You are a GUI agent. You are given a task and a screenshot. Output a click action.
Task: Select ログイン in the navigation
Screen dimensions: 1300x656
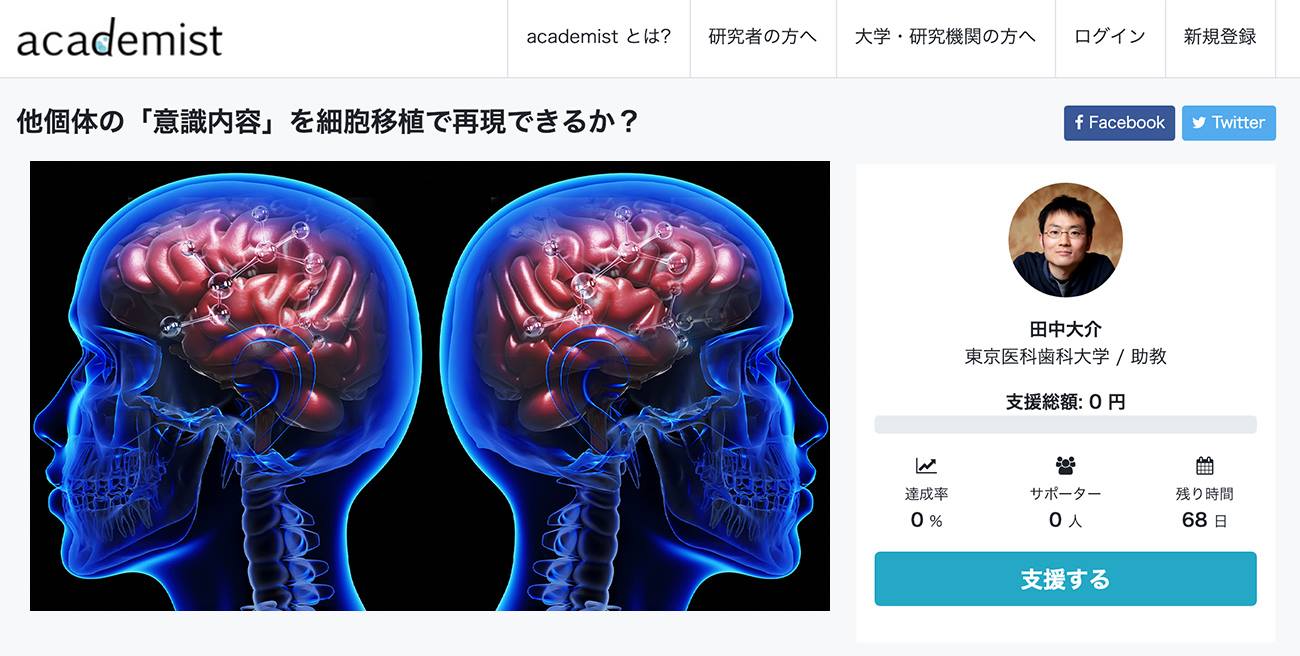point(1110,38)
